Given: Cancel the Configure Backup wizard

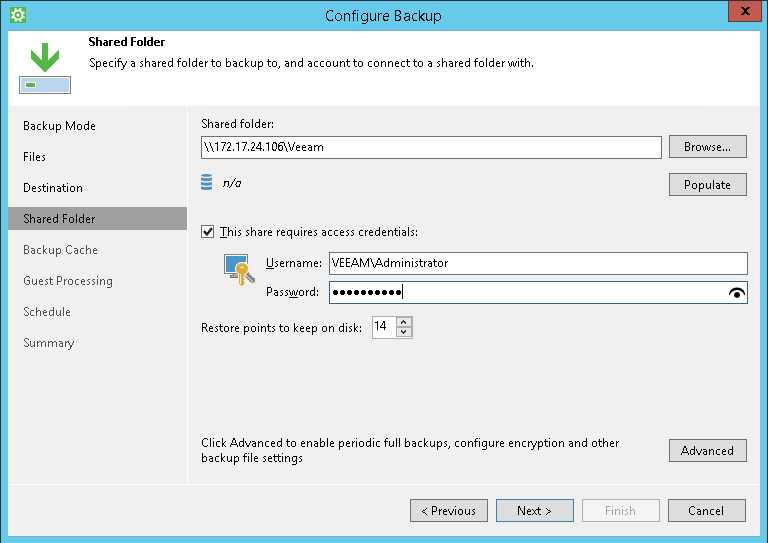Looking at the screenshot, I should 706,511.
